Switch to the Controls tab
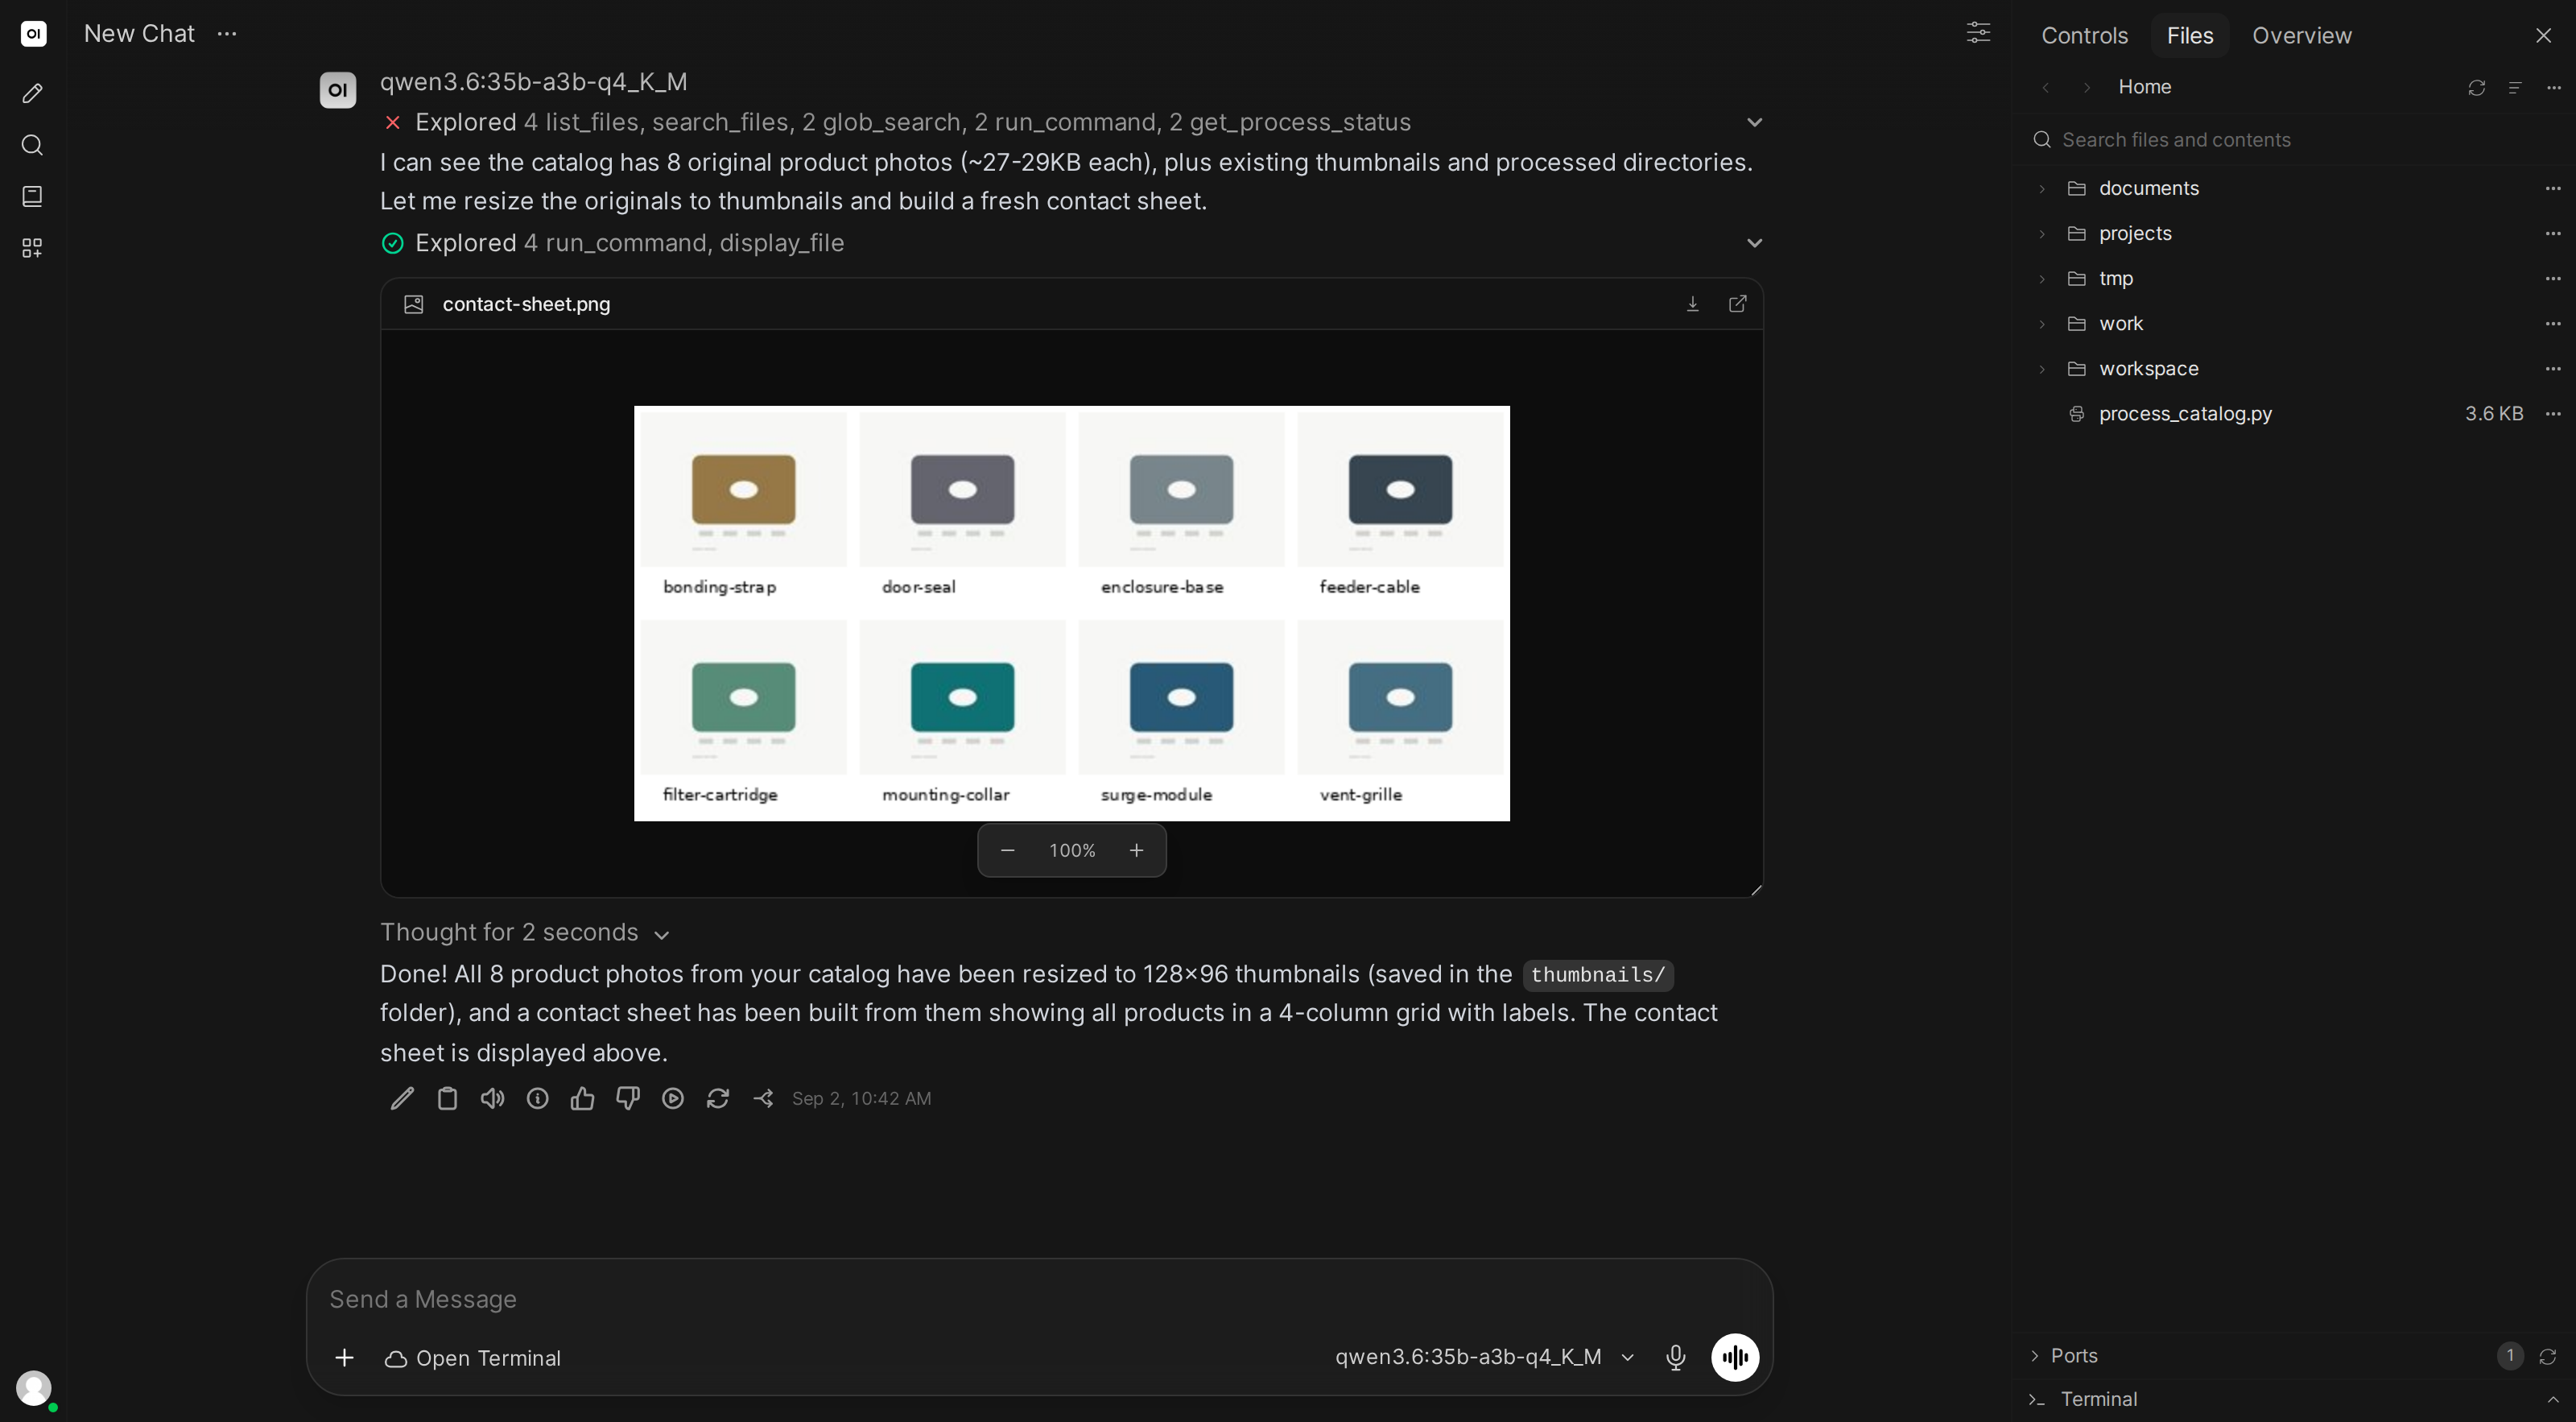Image resolution: width=2576 pixels, height=1422 pixels. (2084, 35)
